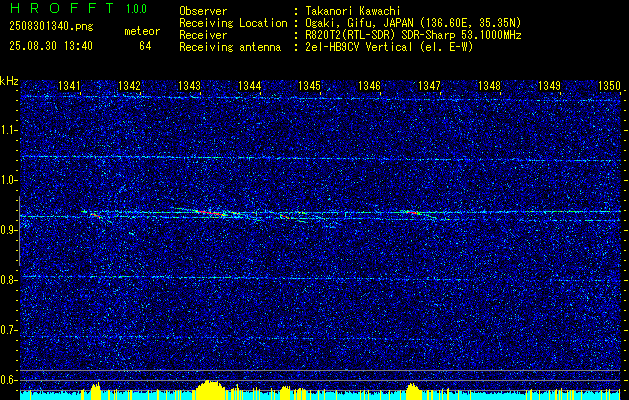The height and width of the screenshot is (400, 629).
Task: Click the yellow power peak below 1341
Action: click(x=96, y=392)
